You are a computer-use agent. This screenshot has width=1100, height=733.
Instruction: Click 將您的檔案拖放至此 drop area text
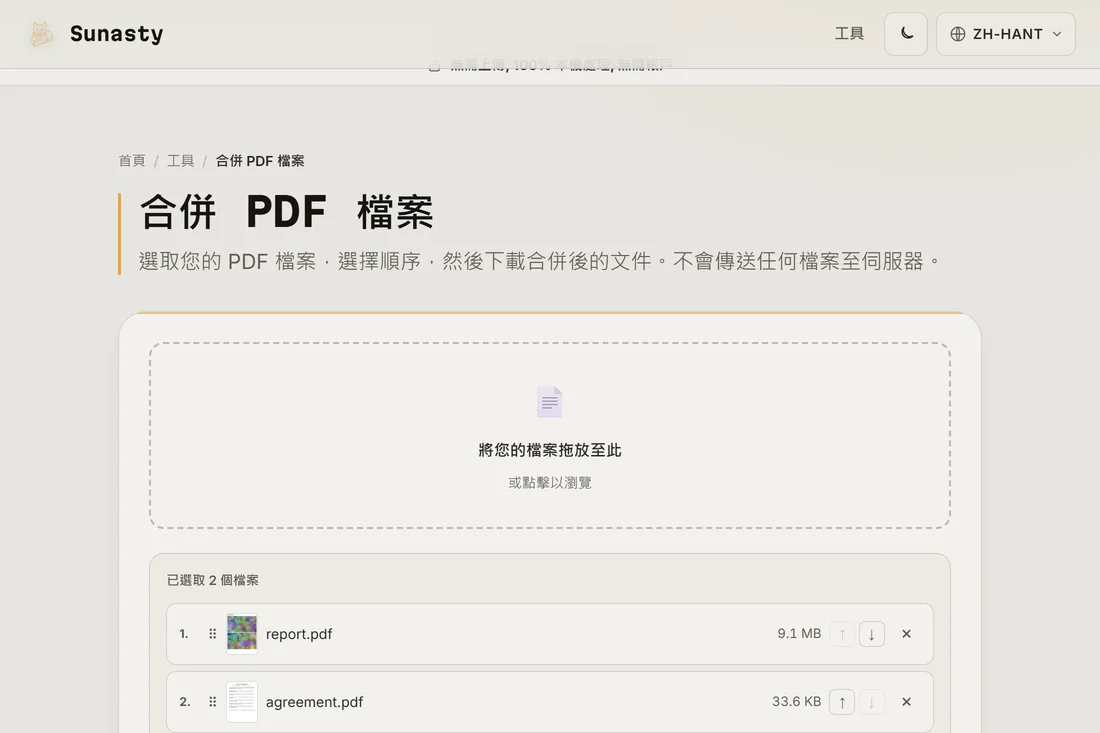point(549,450)
